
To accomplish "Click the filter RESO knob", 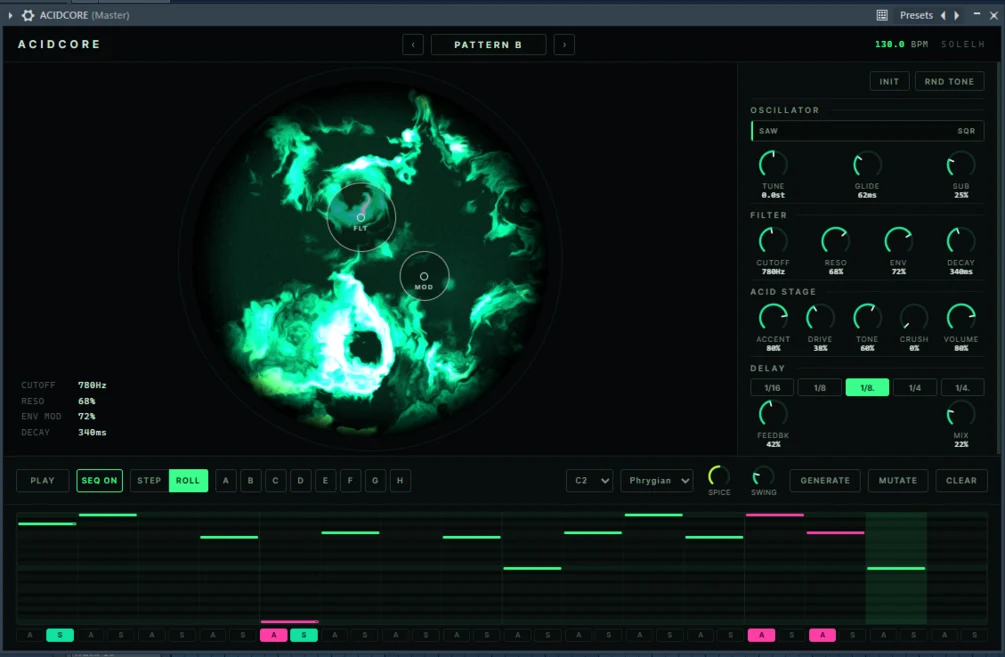I will (835, 241).
